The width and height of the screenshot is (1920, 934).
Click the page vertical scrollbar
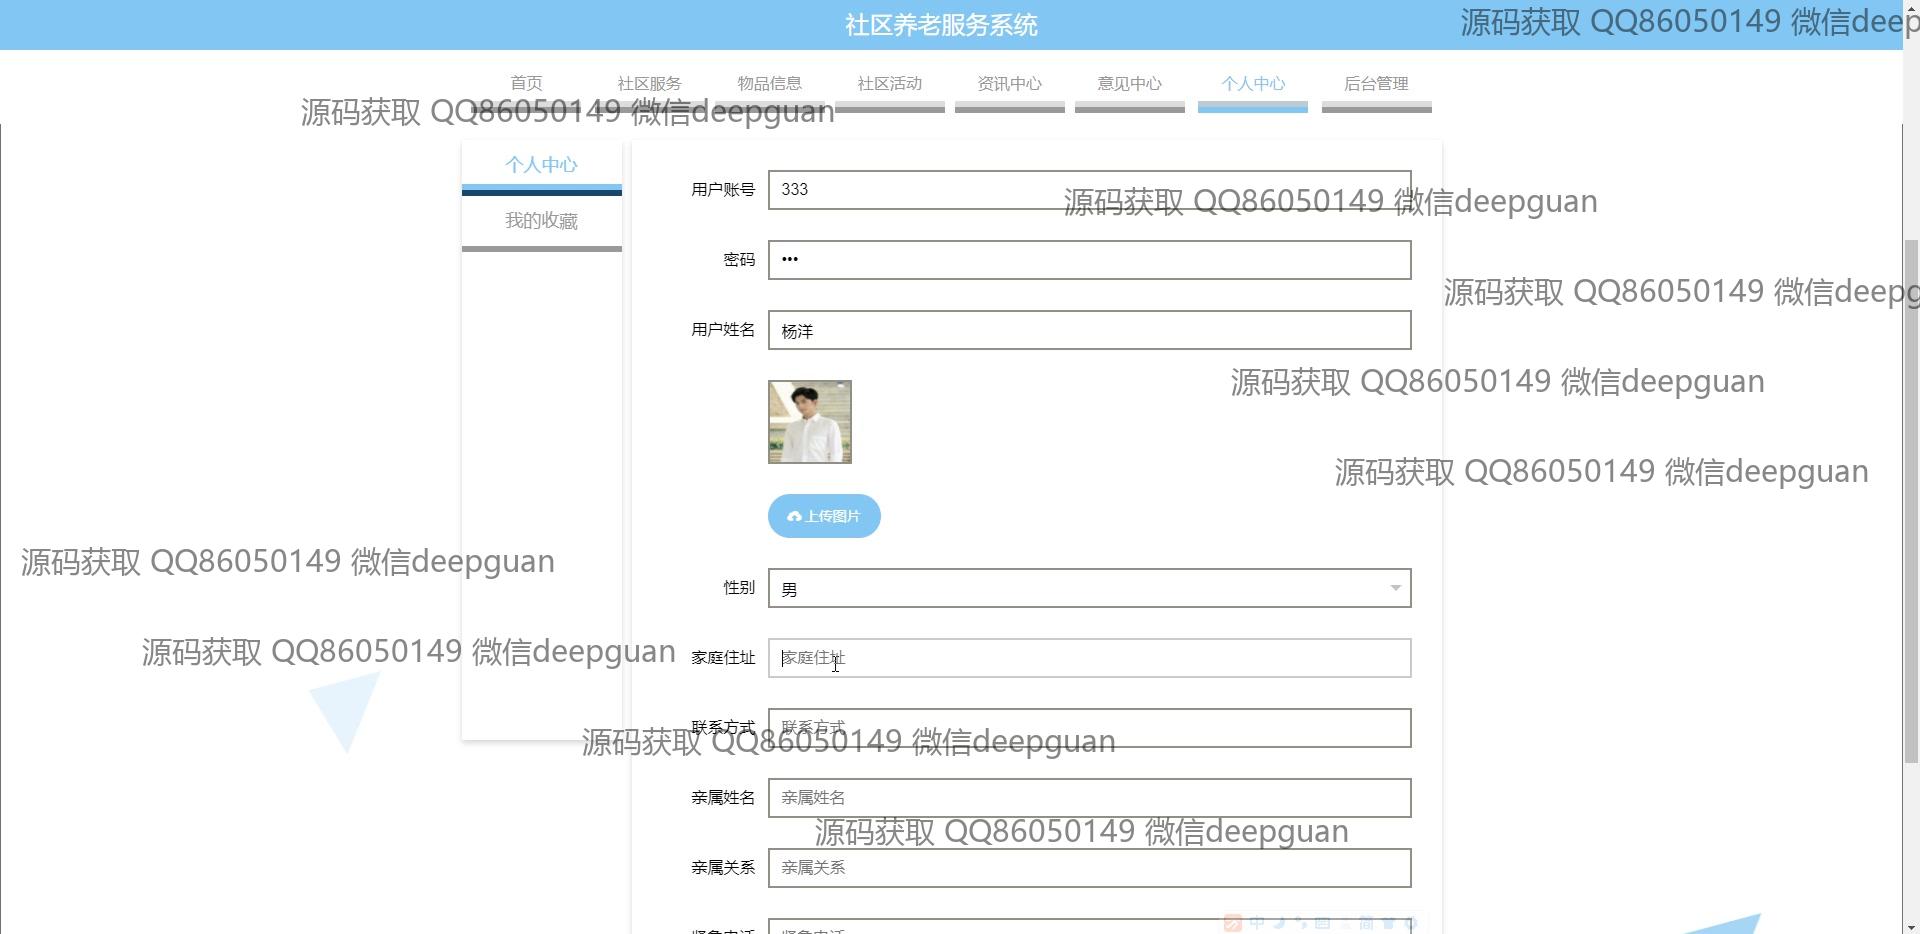(x=1911, y=500)
